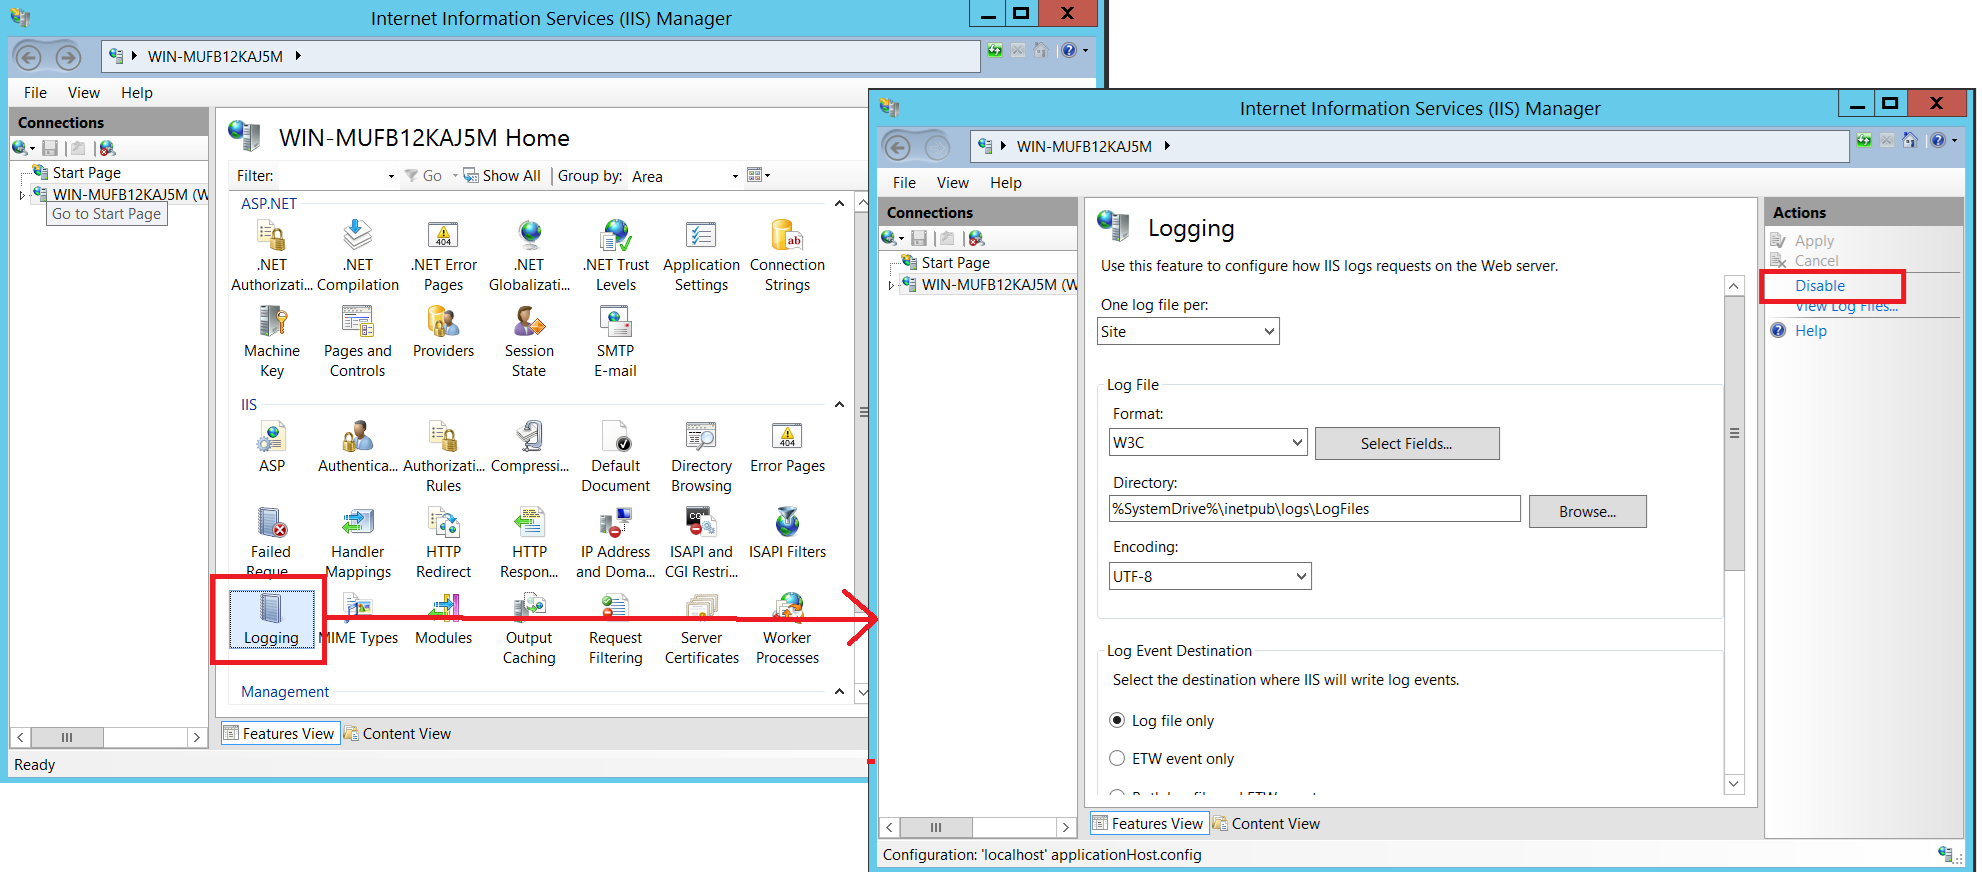This screenshot has width=1982, height=872.
Task: Click log Directory path field
Action: coord(1314,508)
